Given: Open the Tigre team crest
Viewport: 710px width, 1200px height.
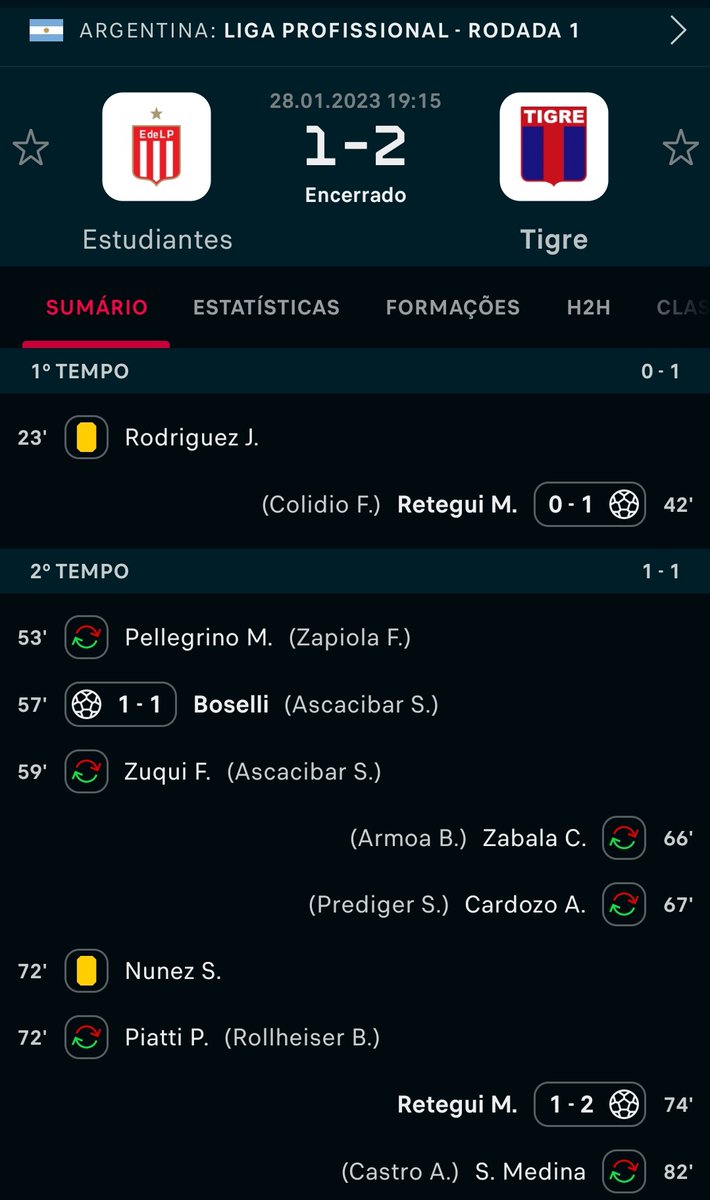Looking at the screenshot, I should coord(553,147).
